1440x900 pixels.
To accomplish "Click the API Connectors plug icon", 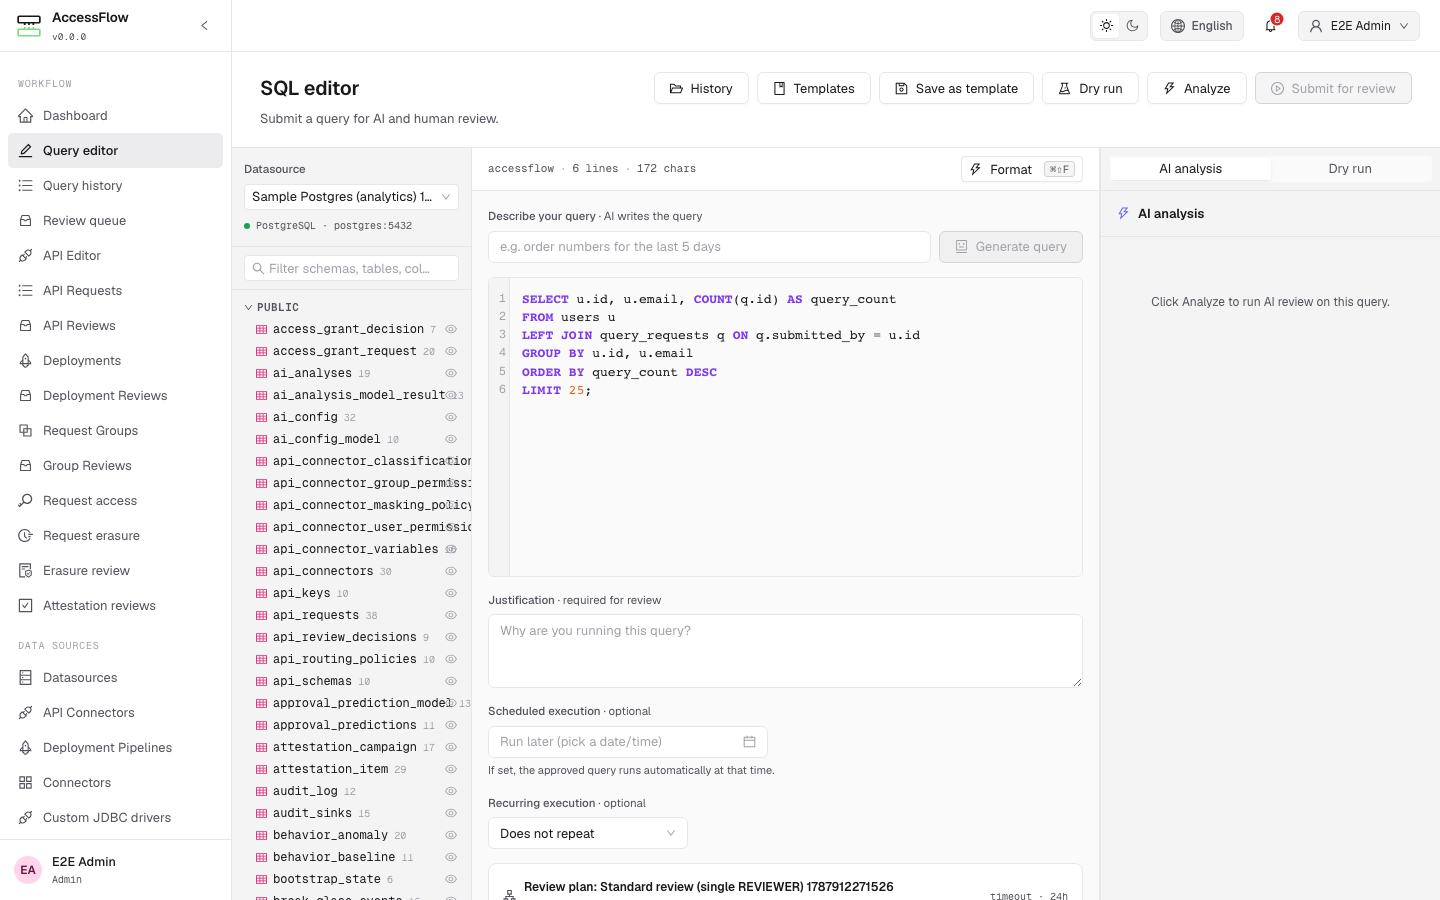I will point(26,713).
